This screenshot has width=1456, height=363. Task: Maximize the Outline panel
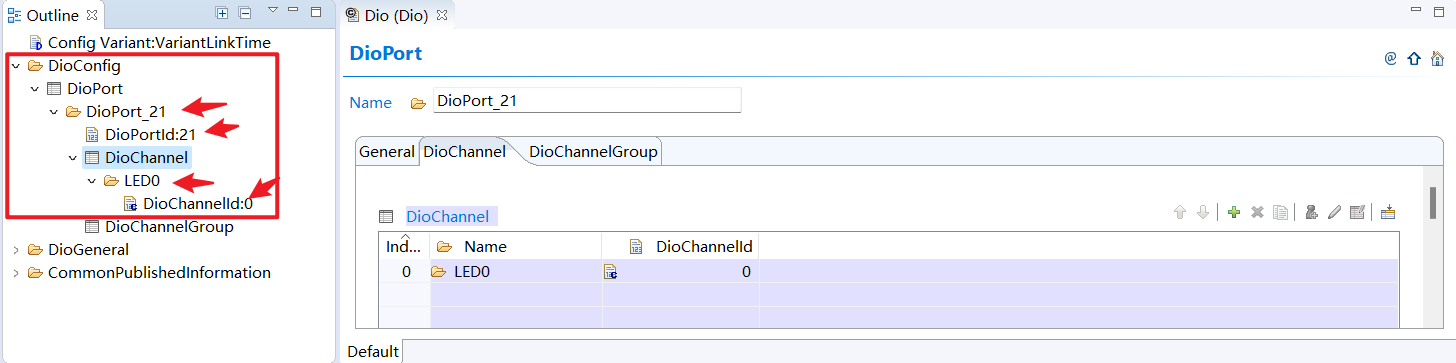click(316, 12)
